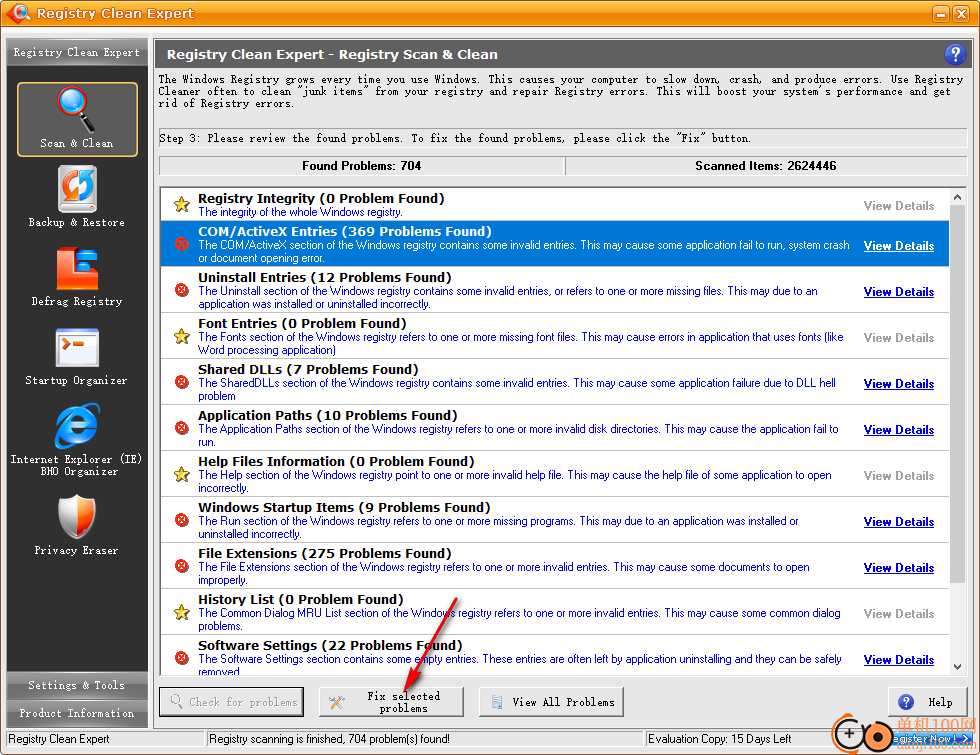
Task: Open the Product Information section
Action: point(77,713)
